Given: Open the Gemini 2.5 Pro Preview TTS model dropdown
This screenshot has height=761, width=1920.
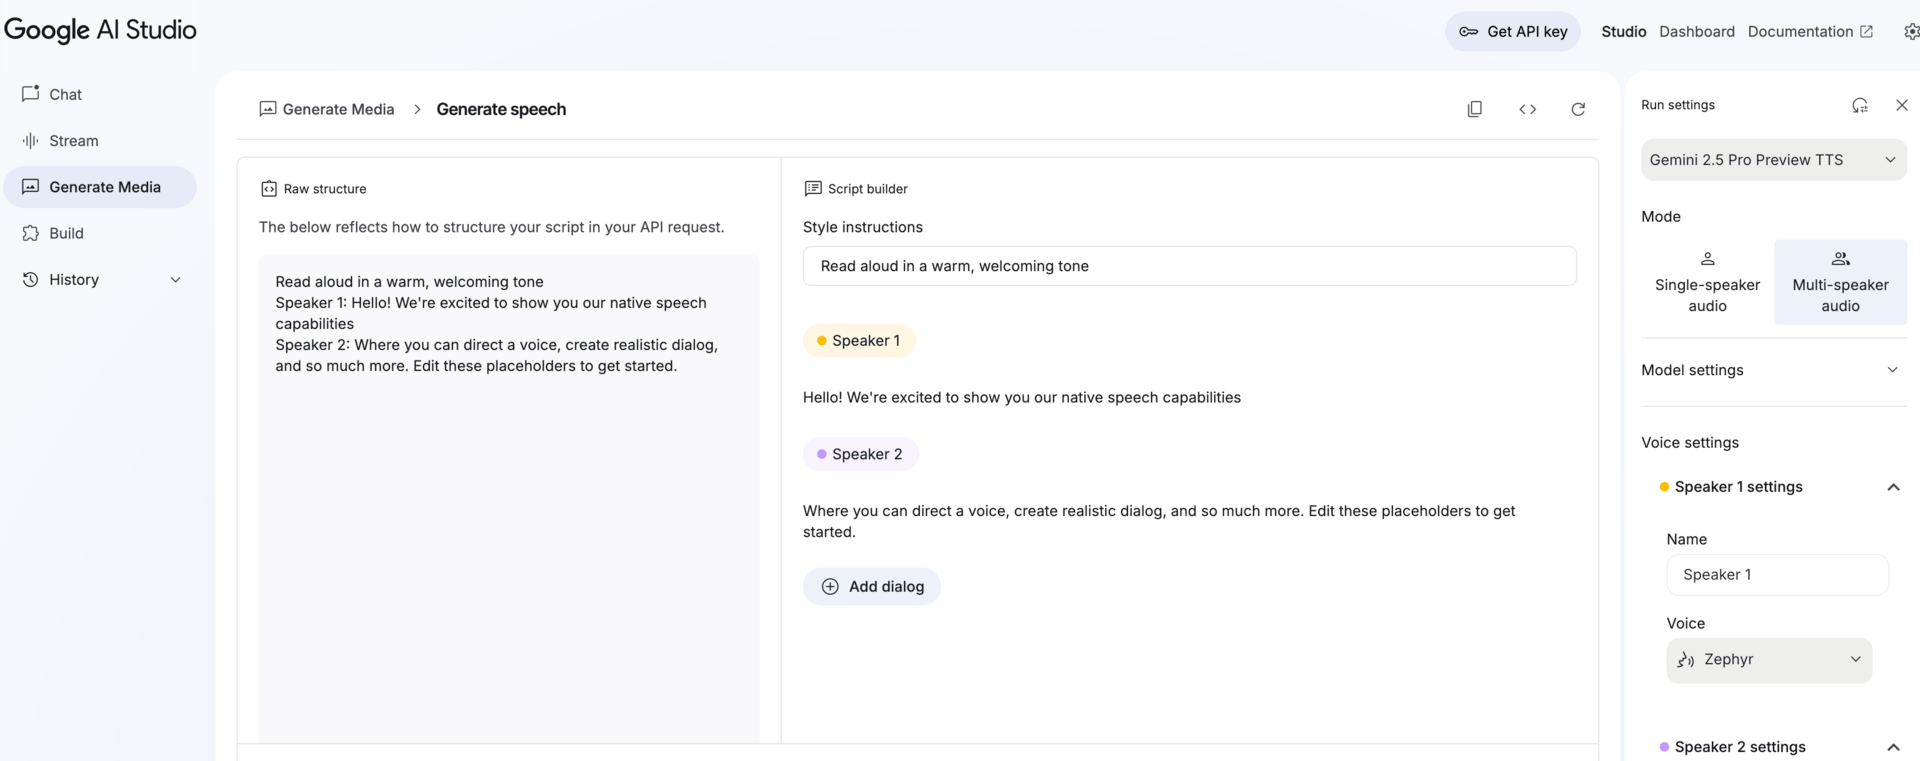Looking at the screenshot, I should click(x=1773, y=160).
